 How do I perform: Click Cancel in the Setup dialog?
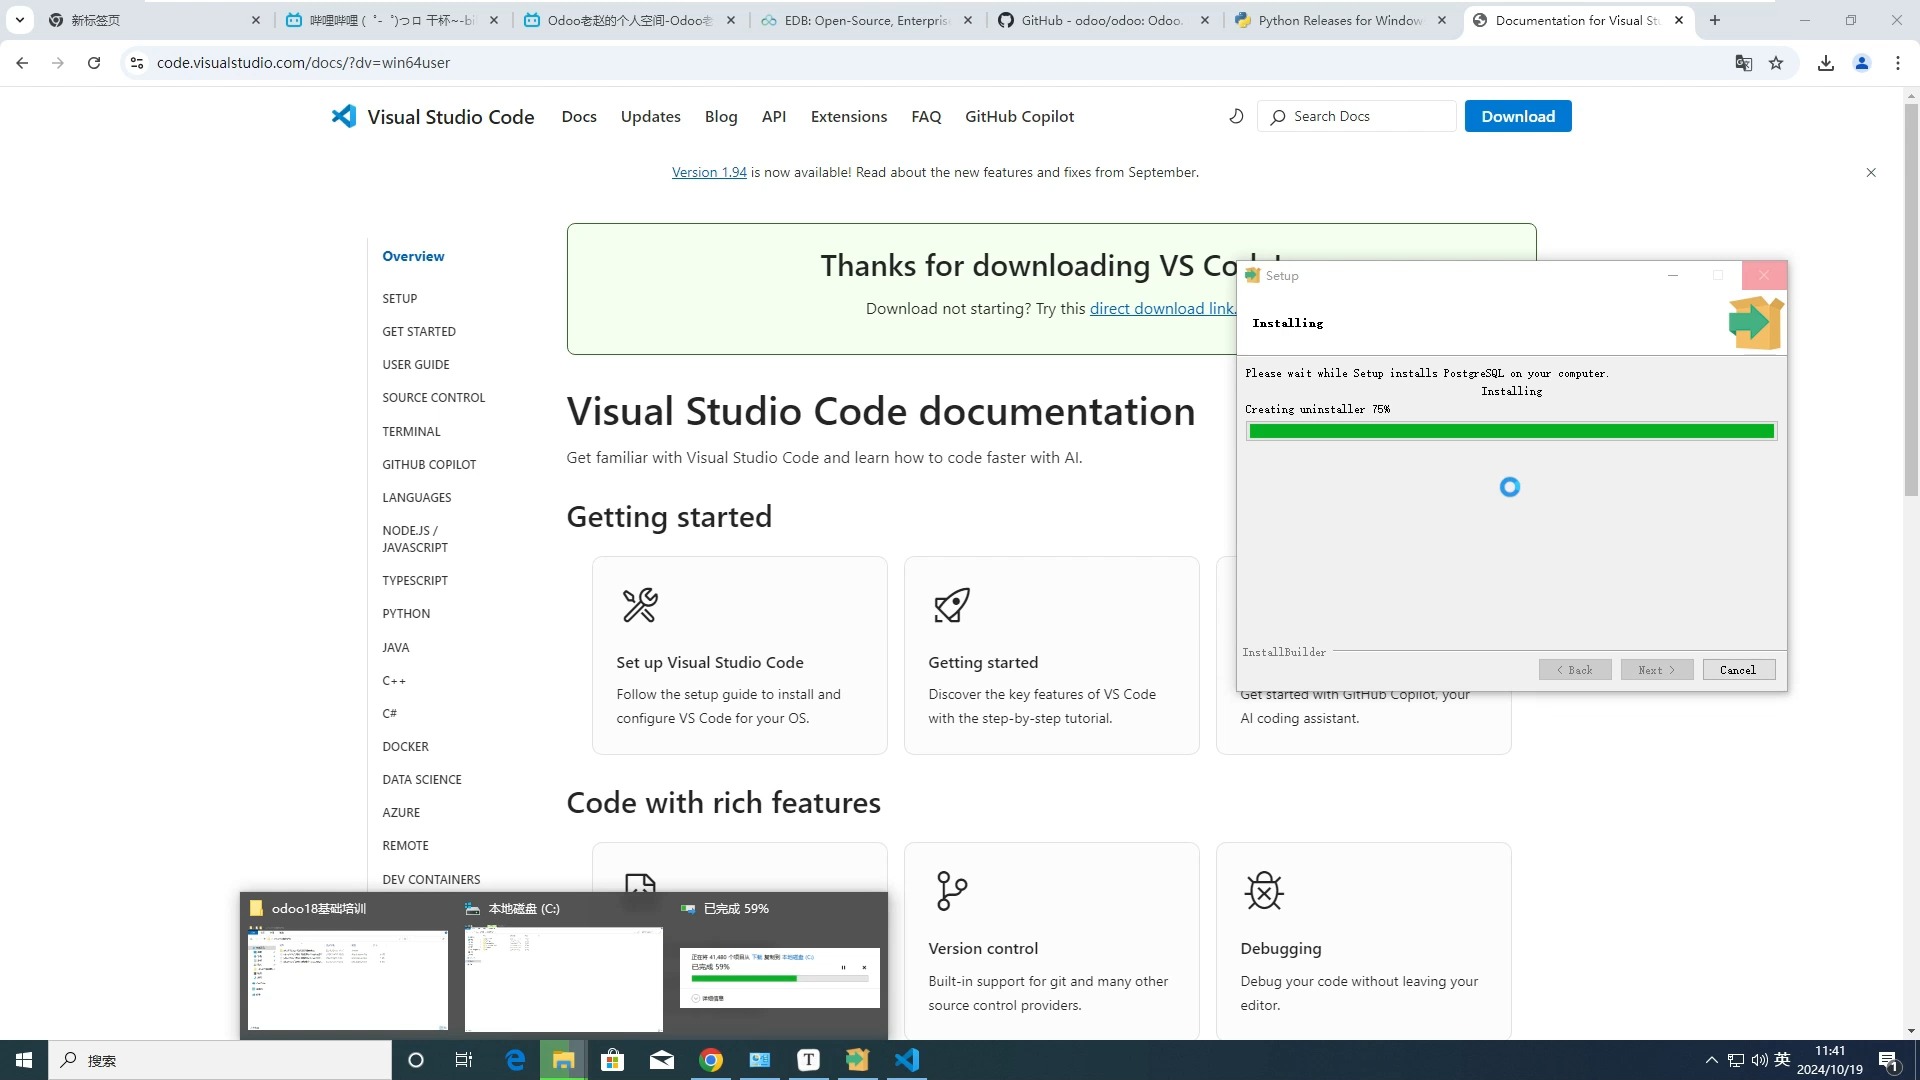(1738, 670)
